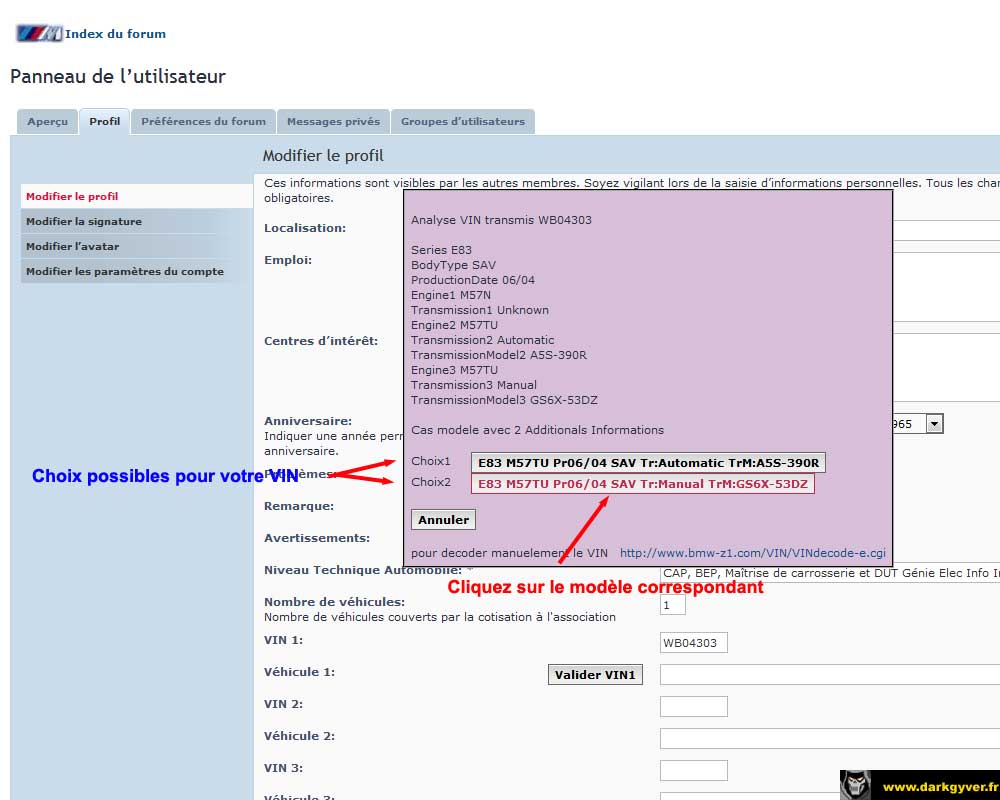This screenshot has width=1000, height=800.
Task: Click the "TransmissionModel2 A5S-390R" line
Action: coord(499,355)
